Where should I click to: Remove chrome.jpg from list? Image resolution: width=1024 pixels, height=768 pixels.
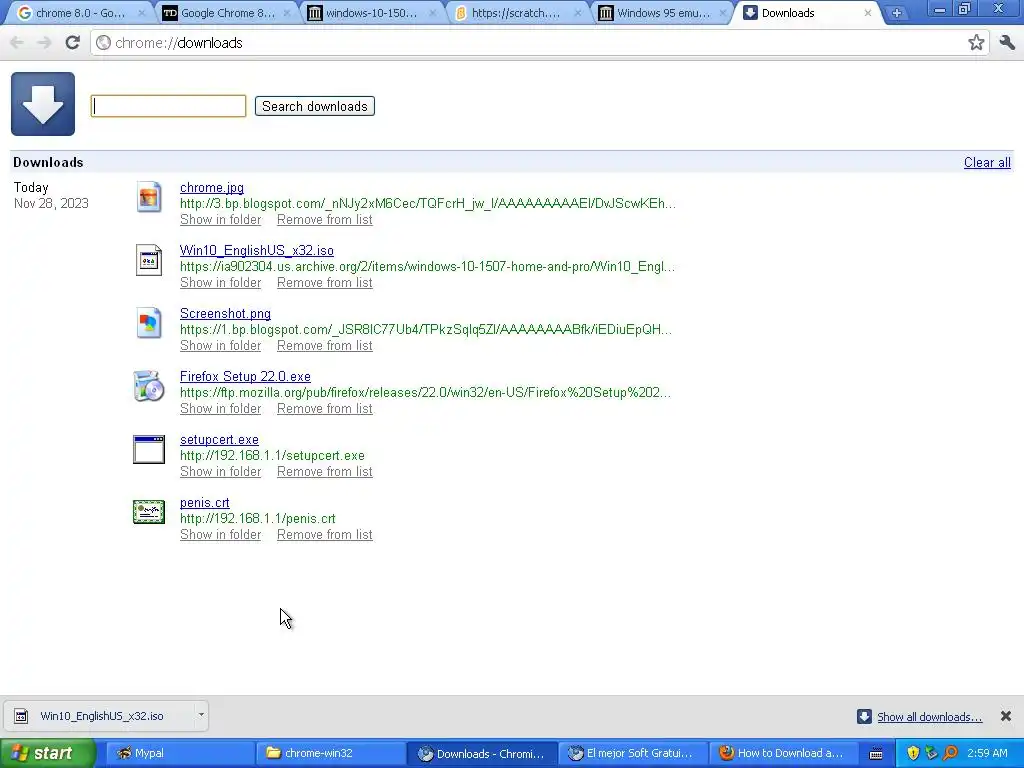325,219
